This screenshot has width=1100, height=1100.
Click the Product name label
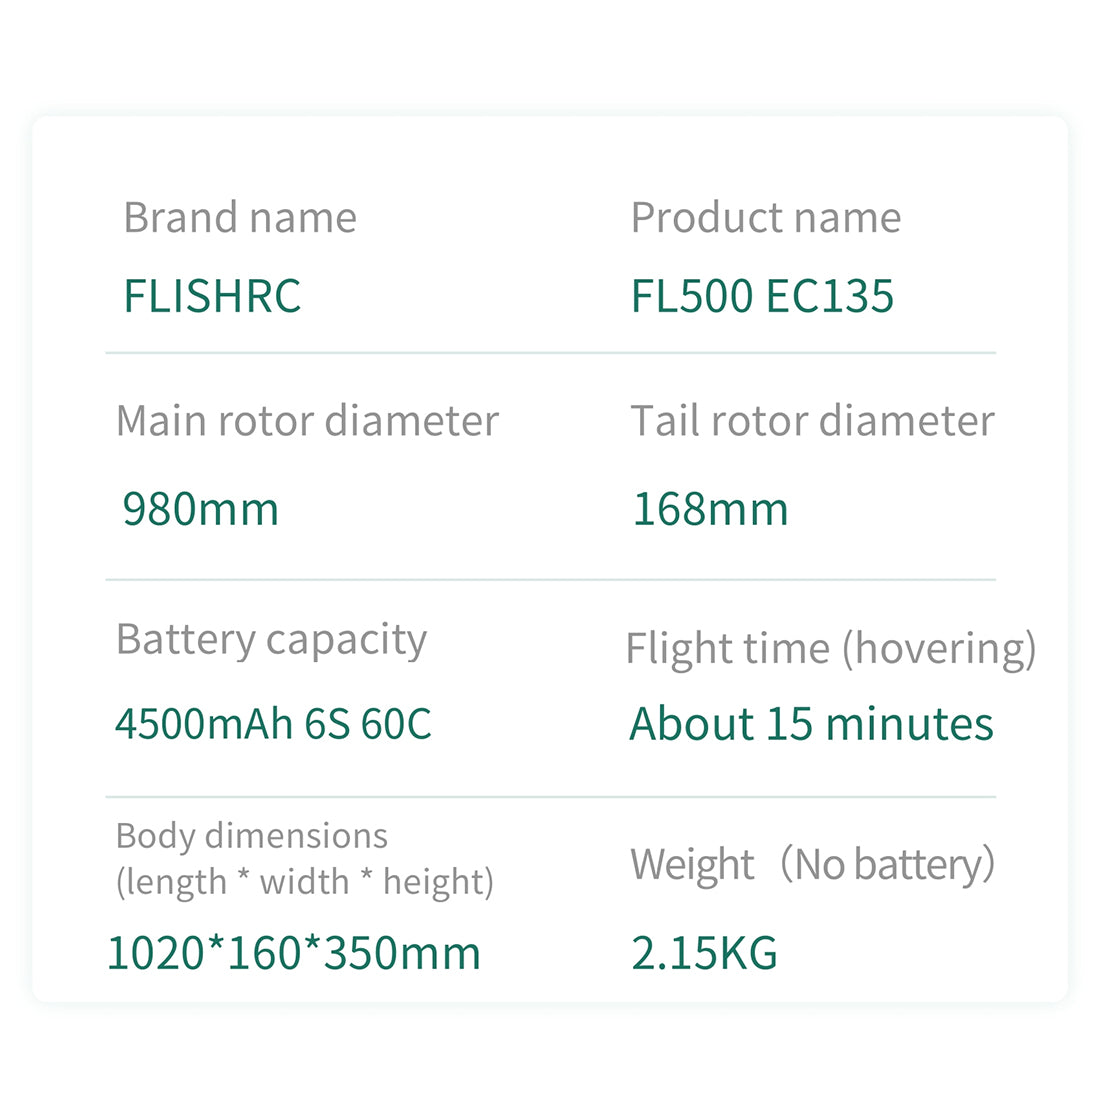(x=765, y=218)
